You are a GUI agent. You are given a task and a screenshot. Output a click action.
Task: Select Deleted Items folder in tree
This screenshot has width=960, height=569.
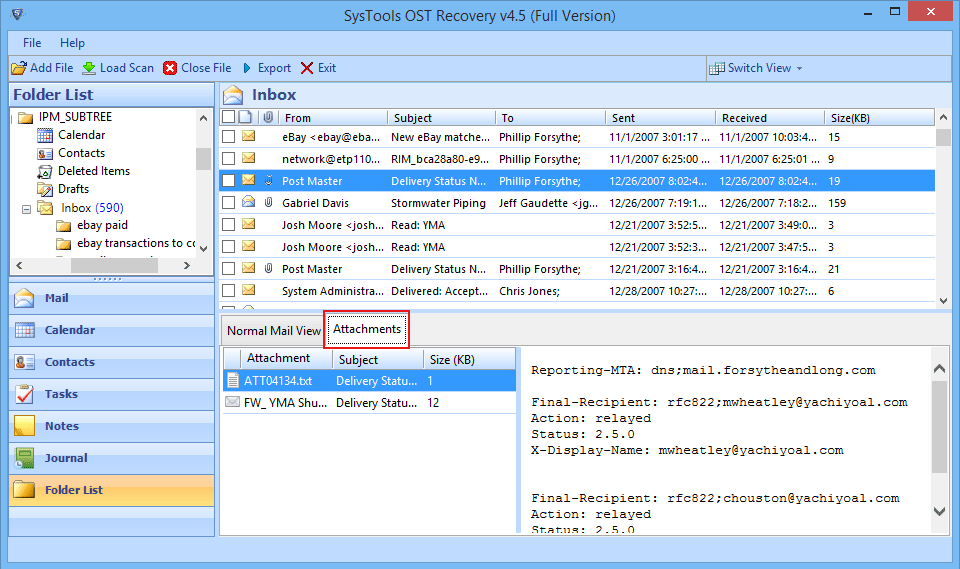pyautogui.click(x=93, y=171)
